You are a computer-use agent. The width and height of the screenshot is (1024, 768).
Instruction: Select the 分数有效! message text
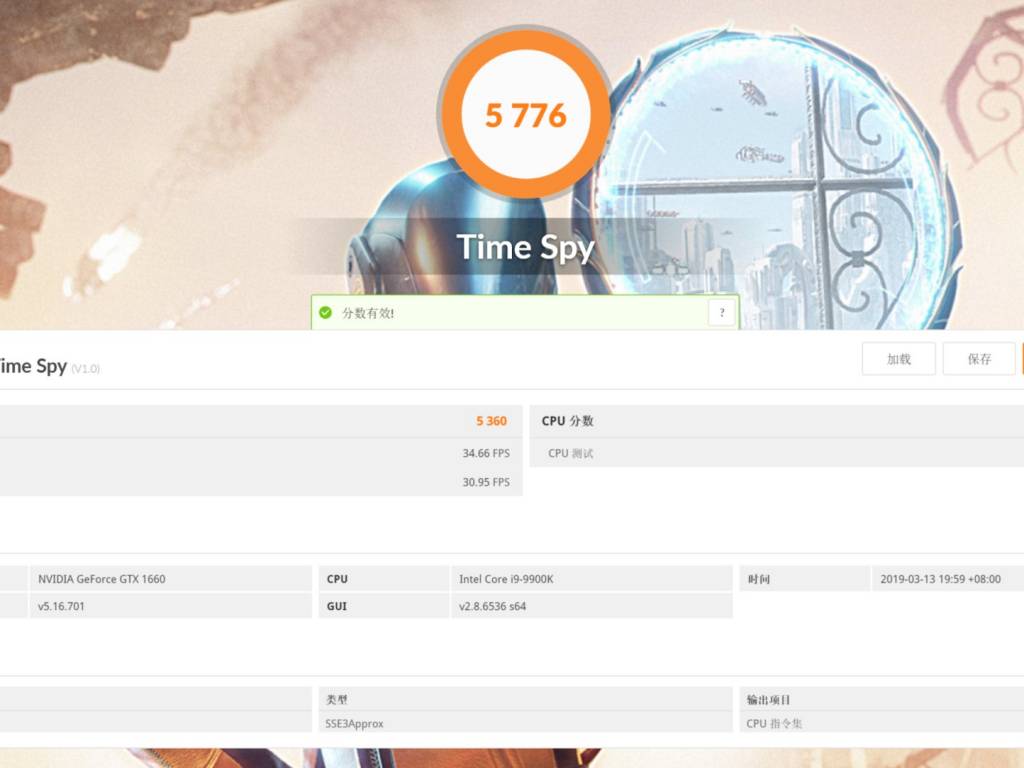click(x=368, y=313)
